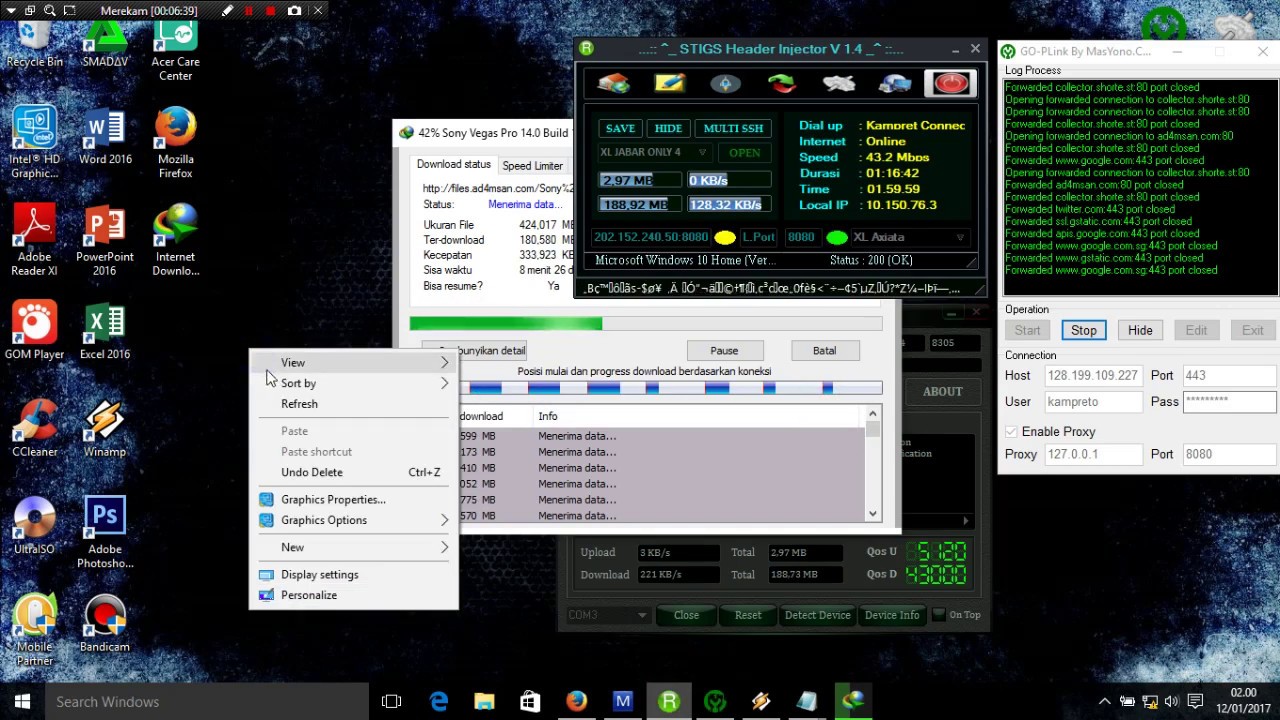The height and width of the screenshot is (720, 1280).
Task: Click Batal in the IDM download window
Action: pos(824,351)
